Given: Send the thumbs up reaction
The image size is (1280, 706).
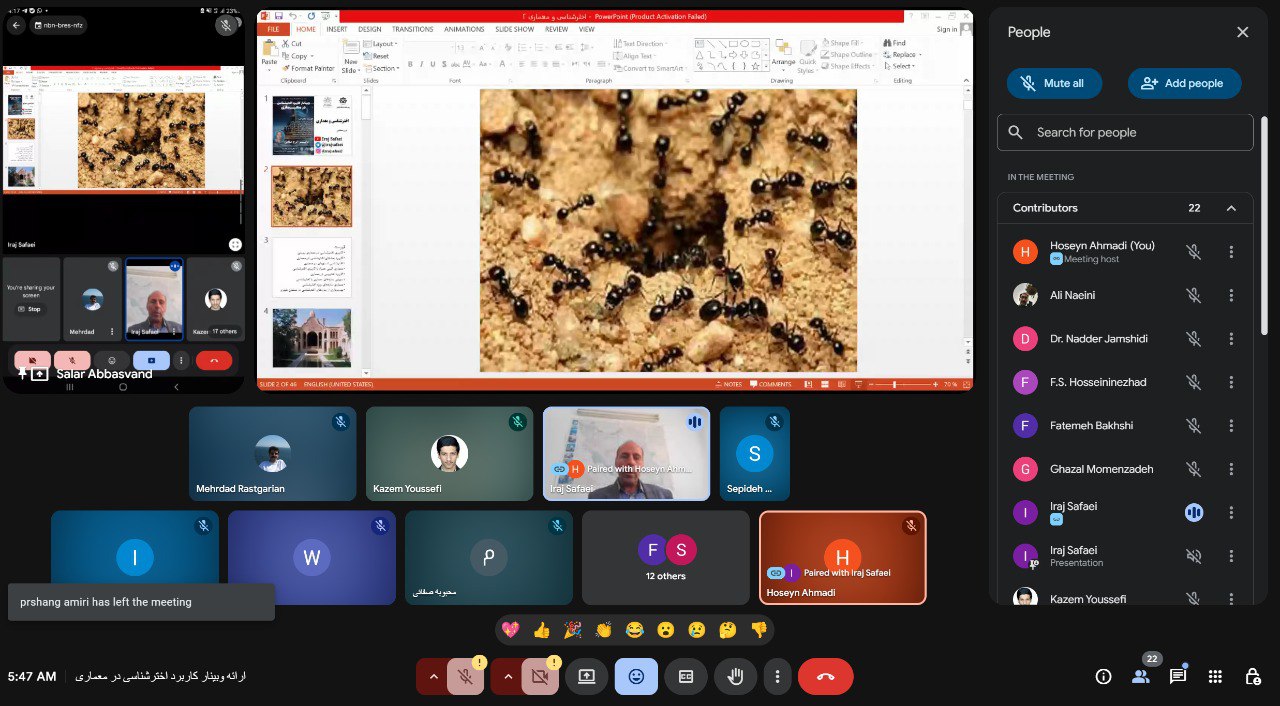Looking at the screenshot, I should pyautogui.click(x=541, y=630).
